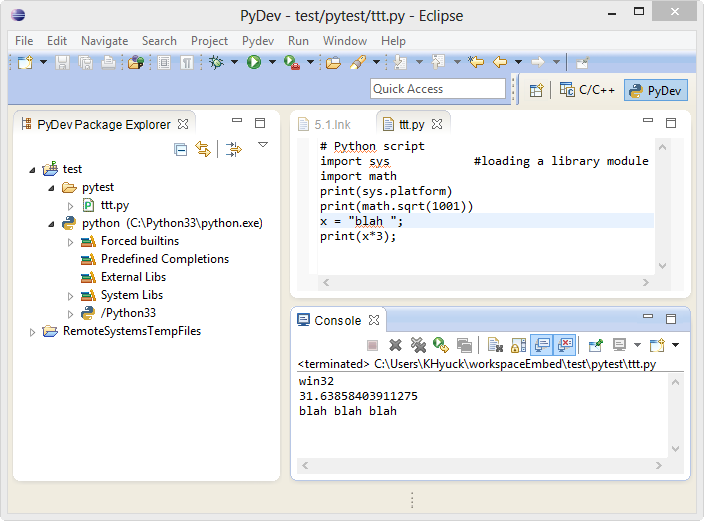Click Remove Launch X icon in Console
Screen dimensions: 704x521
coord(395,345)
